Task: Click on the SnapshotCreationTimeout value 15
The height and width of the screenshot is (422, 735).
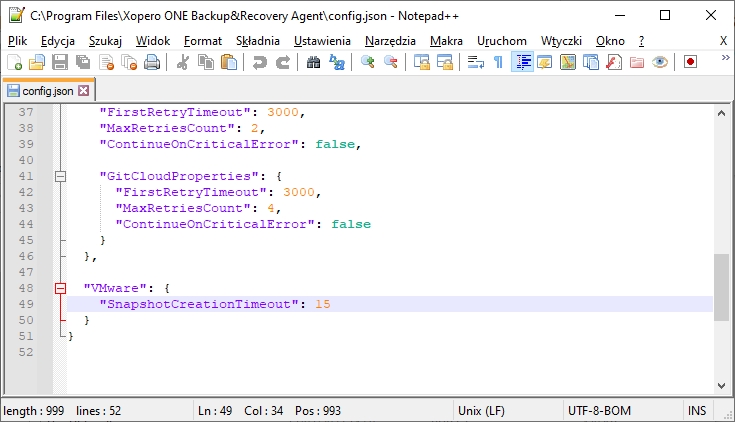Action: [322, 304]
